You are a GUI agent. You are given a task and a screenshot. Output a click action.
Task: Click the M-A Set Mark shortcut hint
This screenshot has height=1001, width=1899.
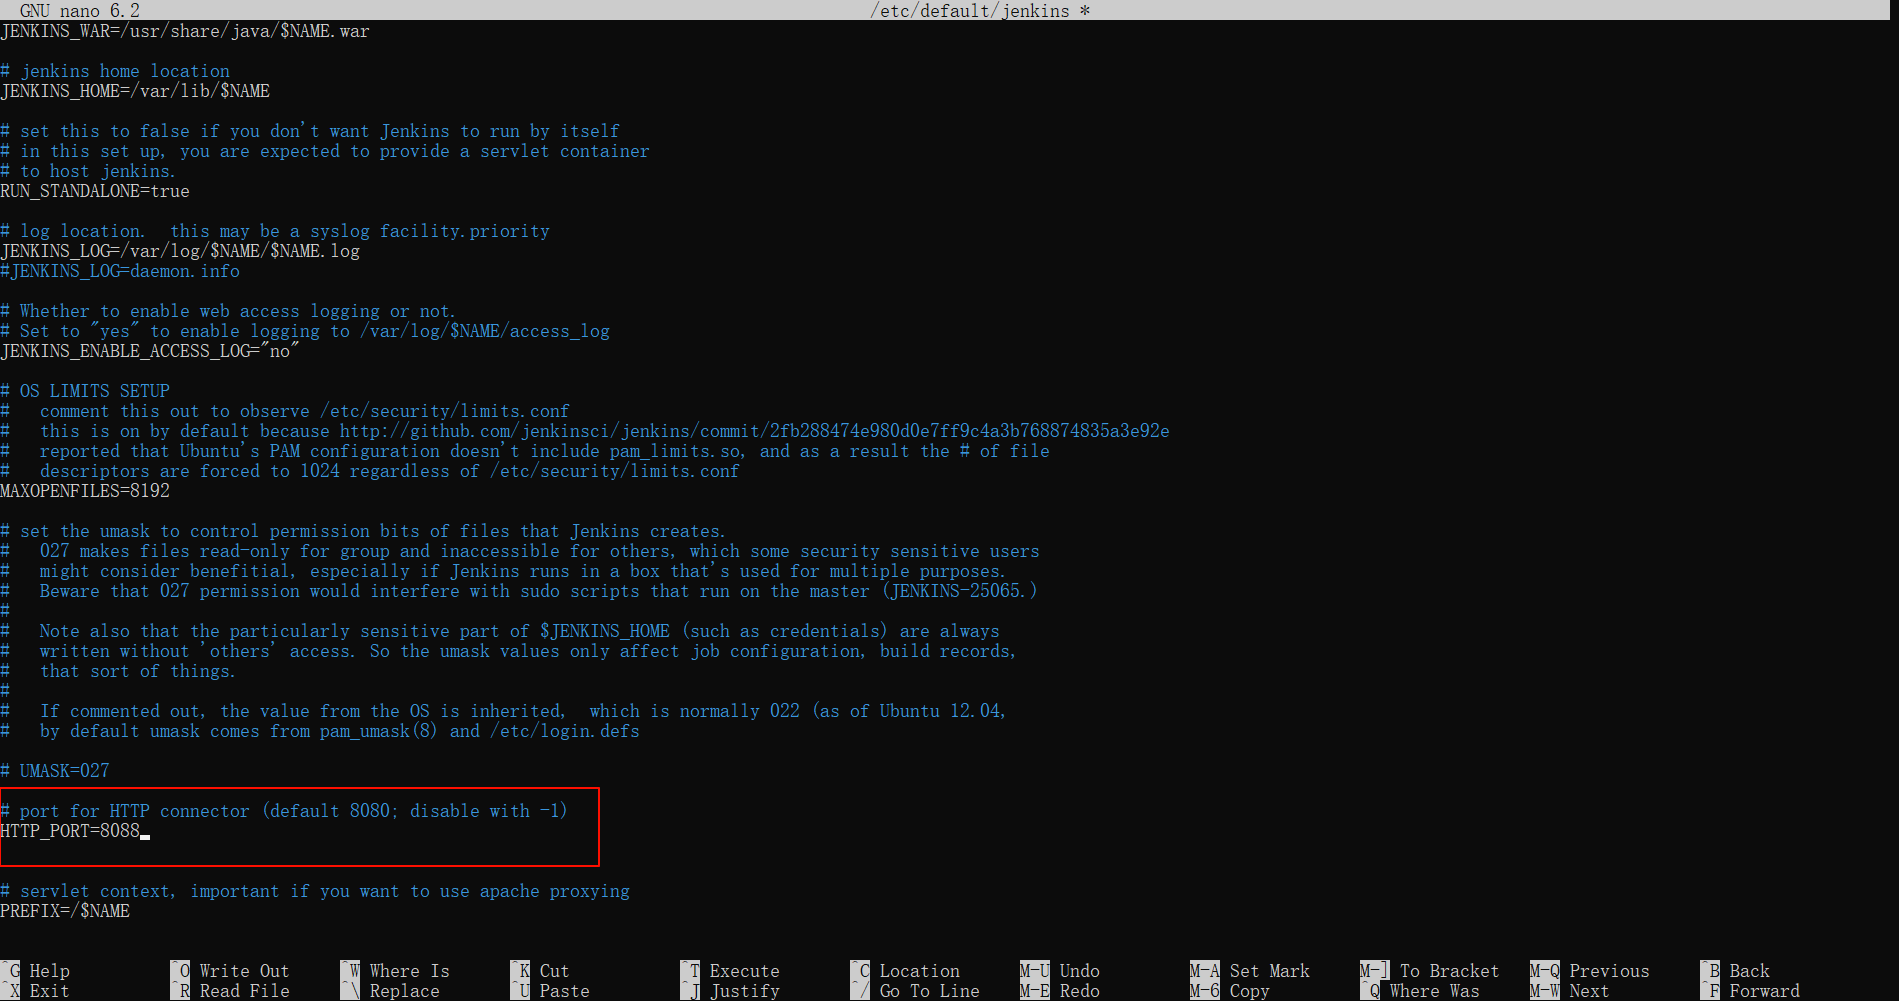1250,971
